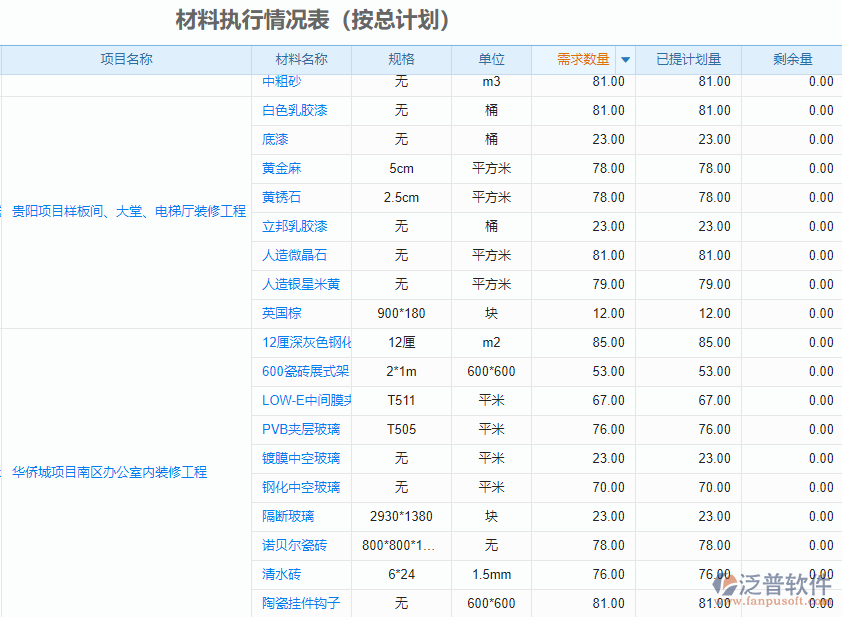Sort by the 已提计划量 column header
Image resolution: width=842 pixels, height=617 pixels.
coord(688,59)
